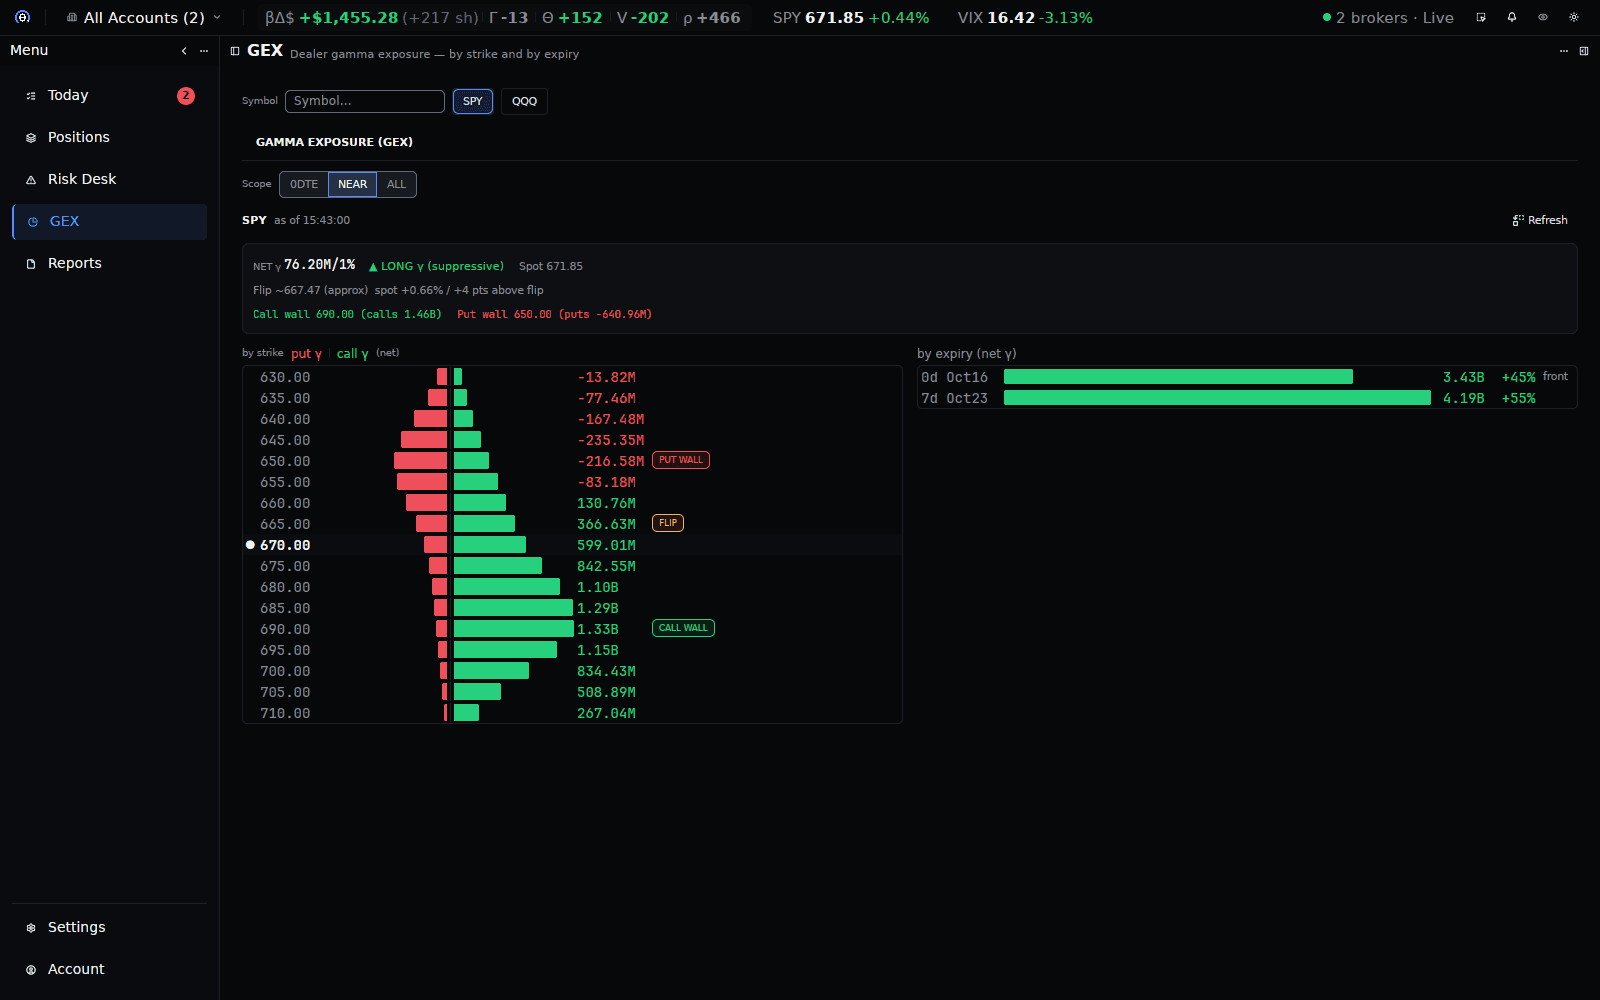Set scope to ALL
The image size is (1600, 1000).
pyautogui.click(x=396, y=184)
